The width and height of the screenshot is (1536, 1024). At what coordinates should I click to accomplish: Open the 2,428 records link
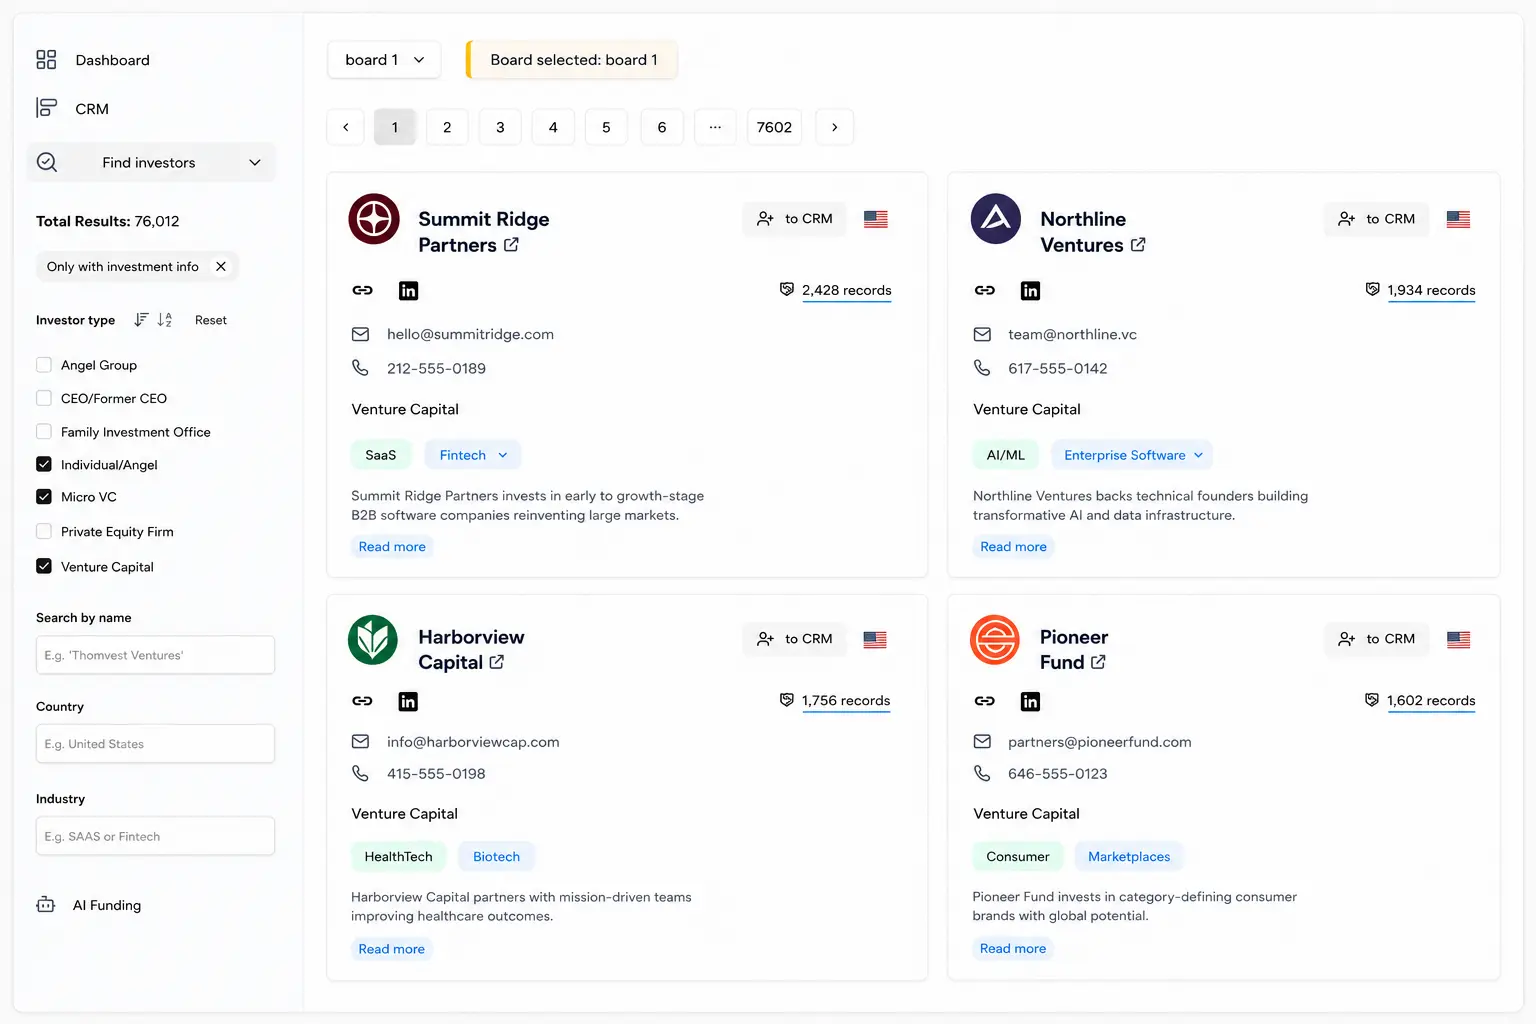(846, 291)
